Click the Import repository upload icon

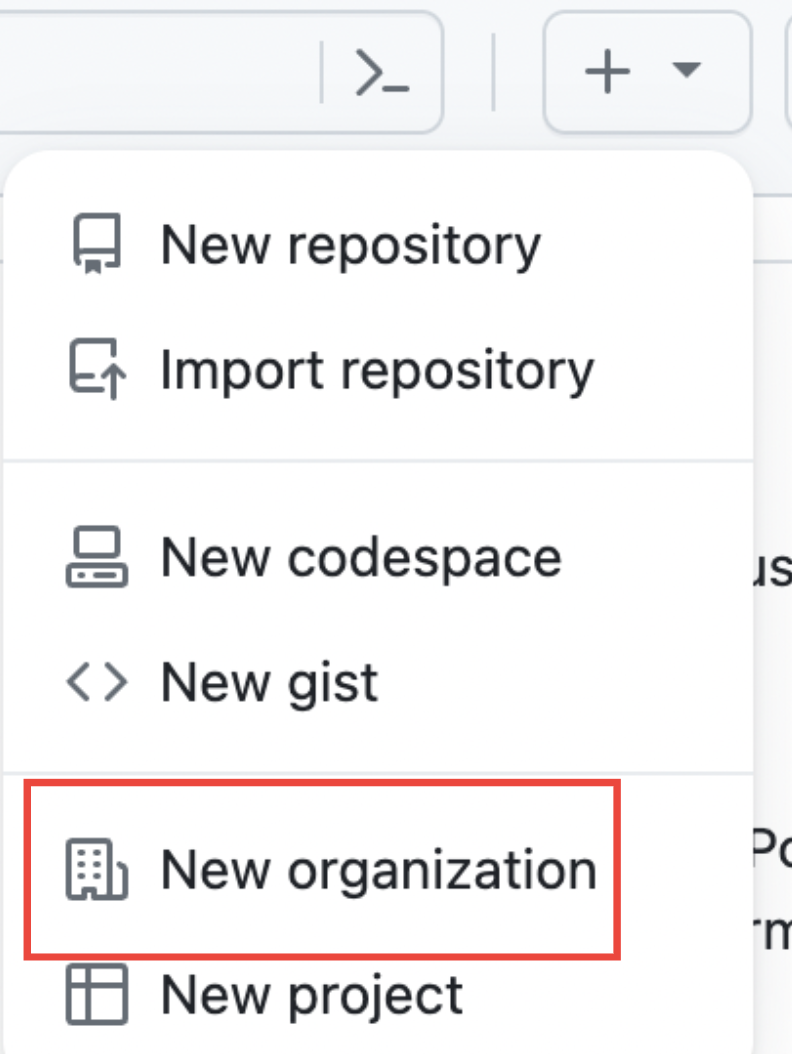(97, 369)
